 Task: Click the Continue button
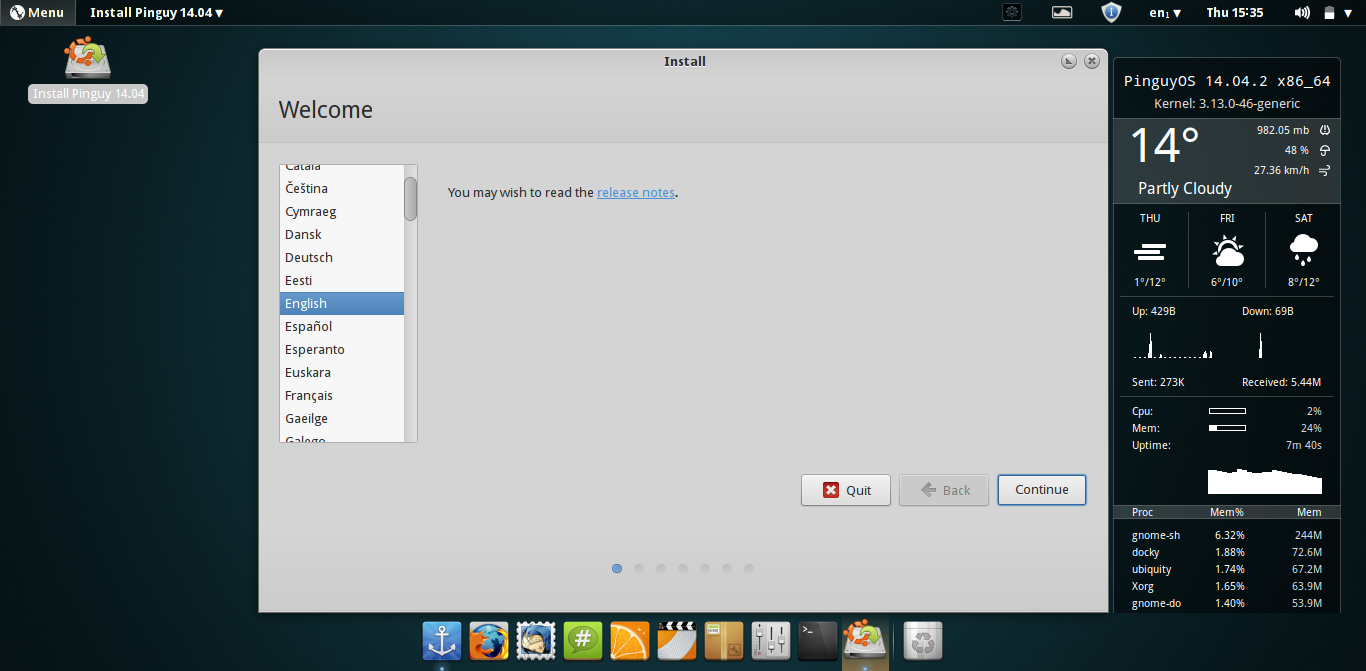[x=1042, y=490]
